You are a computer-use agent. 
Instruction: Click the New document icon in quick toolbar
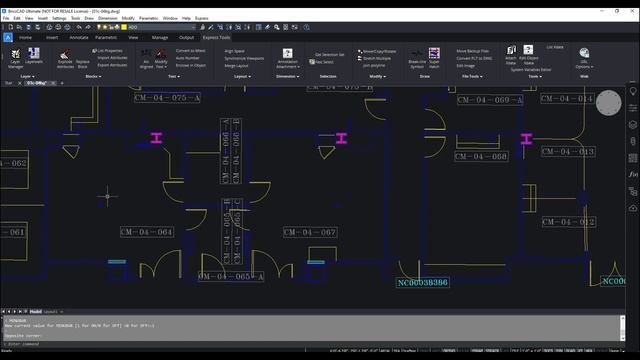click(x=11, y=27)
